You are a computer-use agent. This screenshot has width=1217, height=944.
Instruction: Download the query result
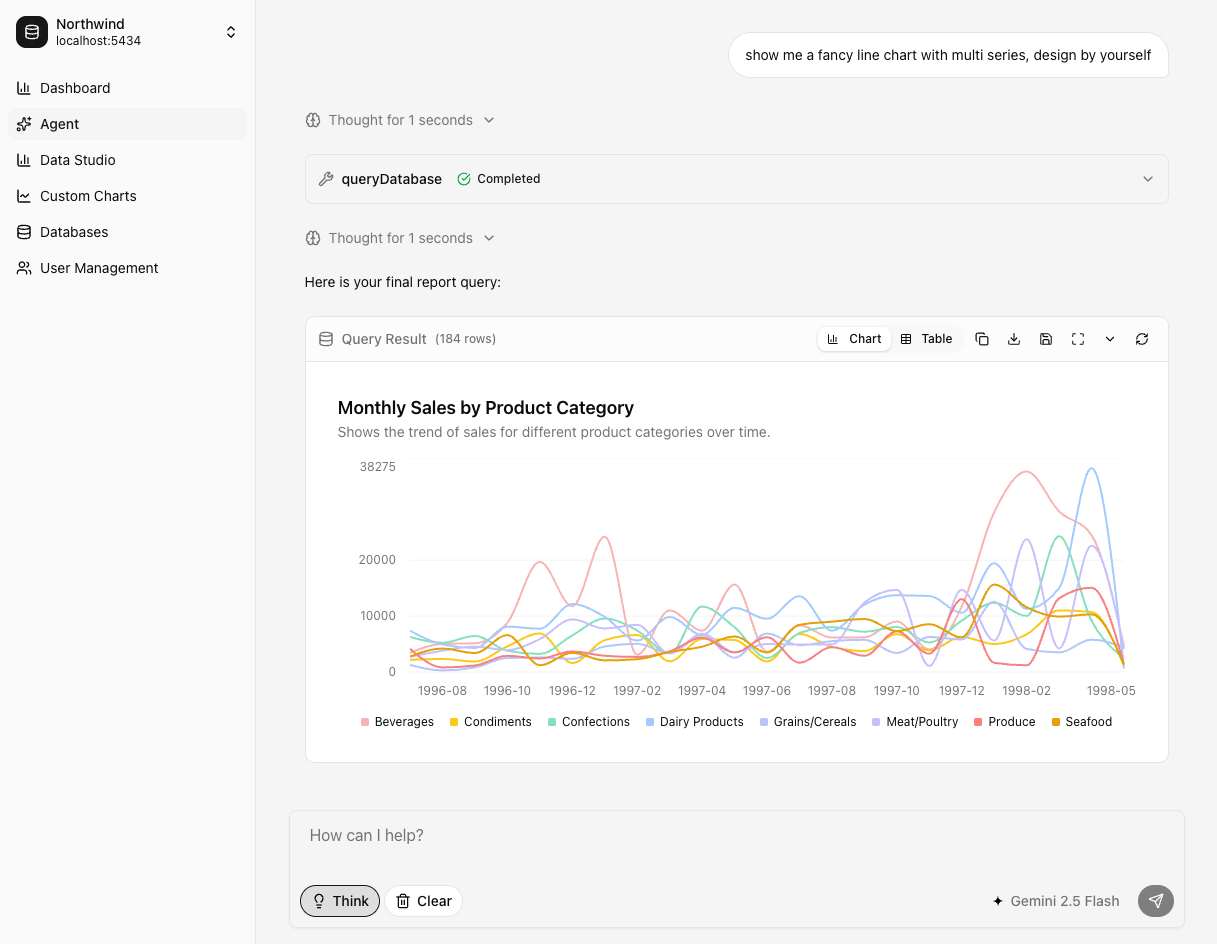tap(1014, 339)
